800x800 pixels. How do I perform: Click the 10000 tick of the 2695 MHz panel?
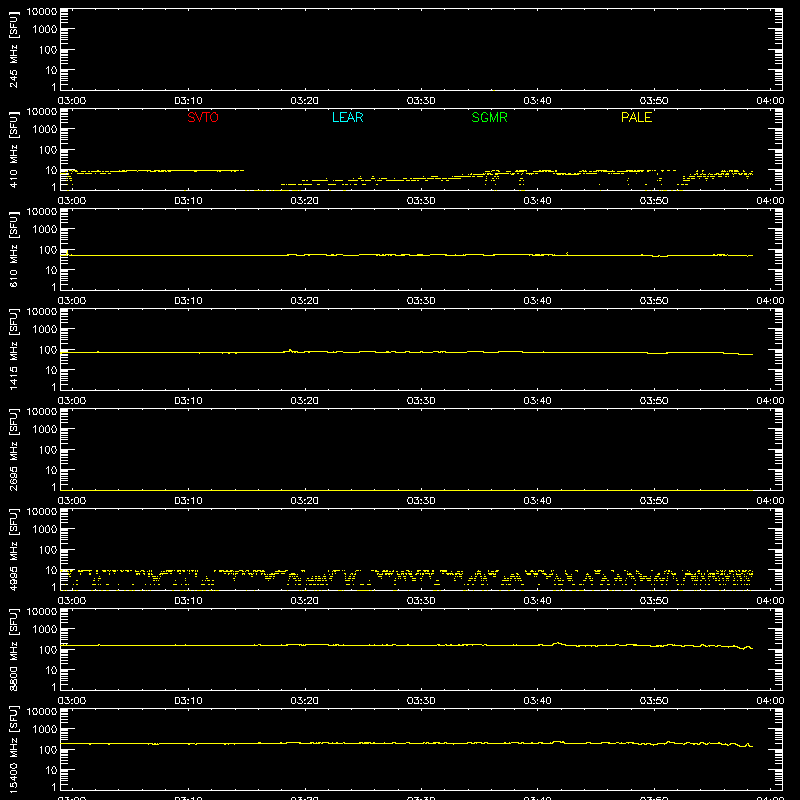click(x=42, y=412)
